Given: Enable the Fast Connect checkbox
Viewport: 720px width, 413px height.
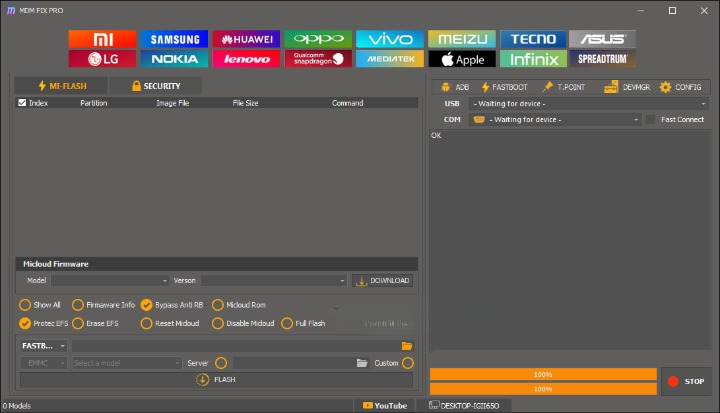Looking at the screenshot, I should (651, 119).
